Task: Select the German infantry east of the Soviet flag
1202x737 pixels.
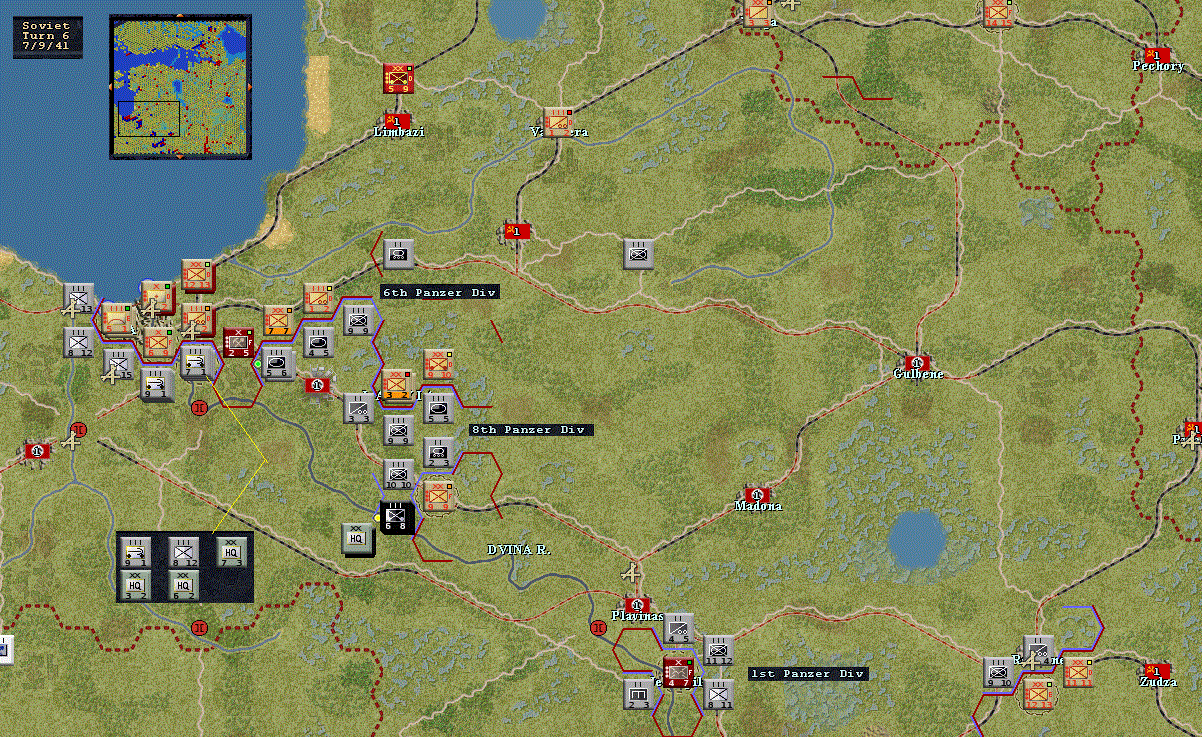Action: coord(639,254)
